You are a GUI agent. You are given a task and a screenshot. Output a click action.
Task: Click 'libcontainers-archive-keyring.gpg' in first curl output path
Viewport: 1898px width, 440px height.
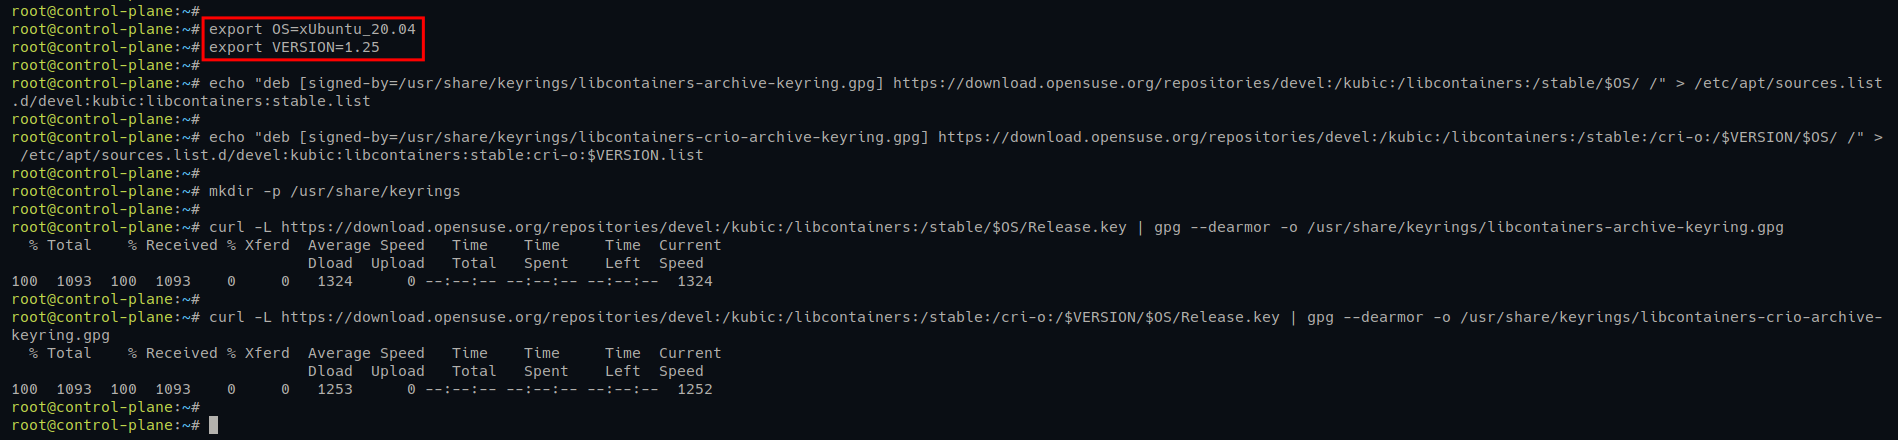(1635, 227)
